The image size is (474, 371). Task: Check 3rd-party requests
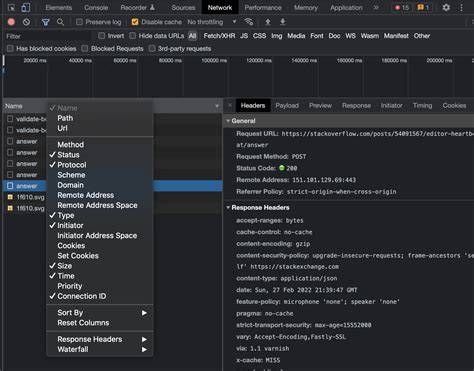(x=152, y=49)
